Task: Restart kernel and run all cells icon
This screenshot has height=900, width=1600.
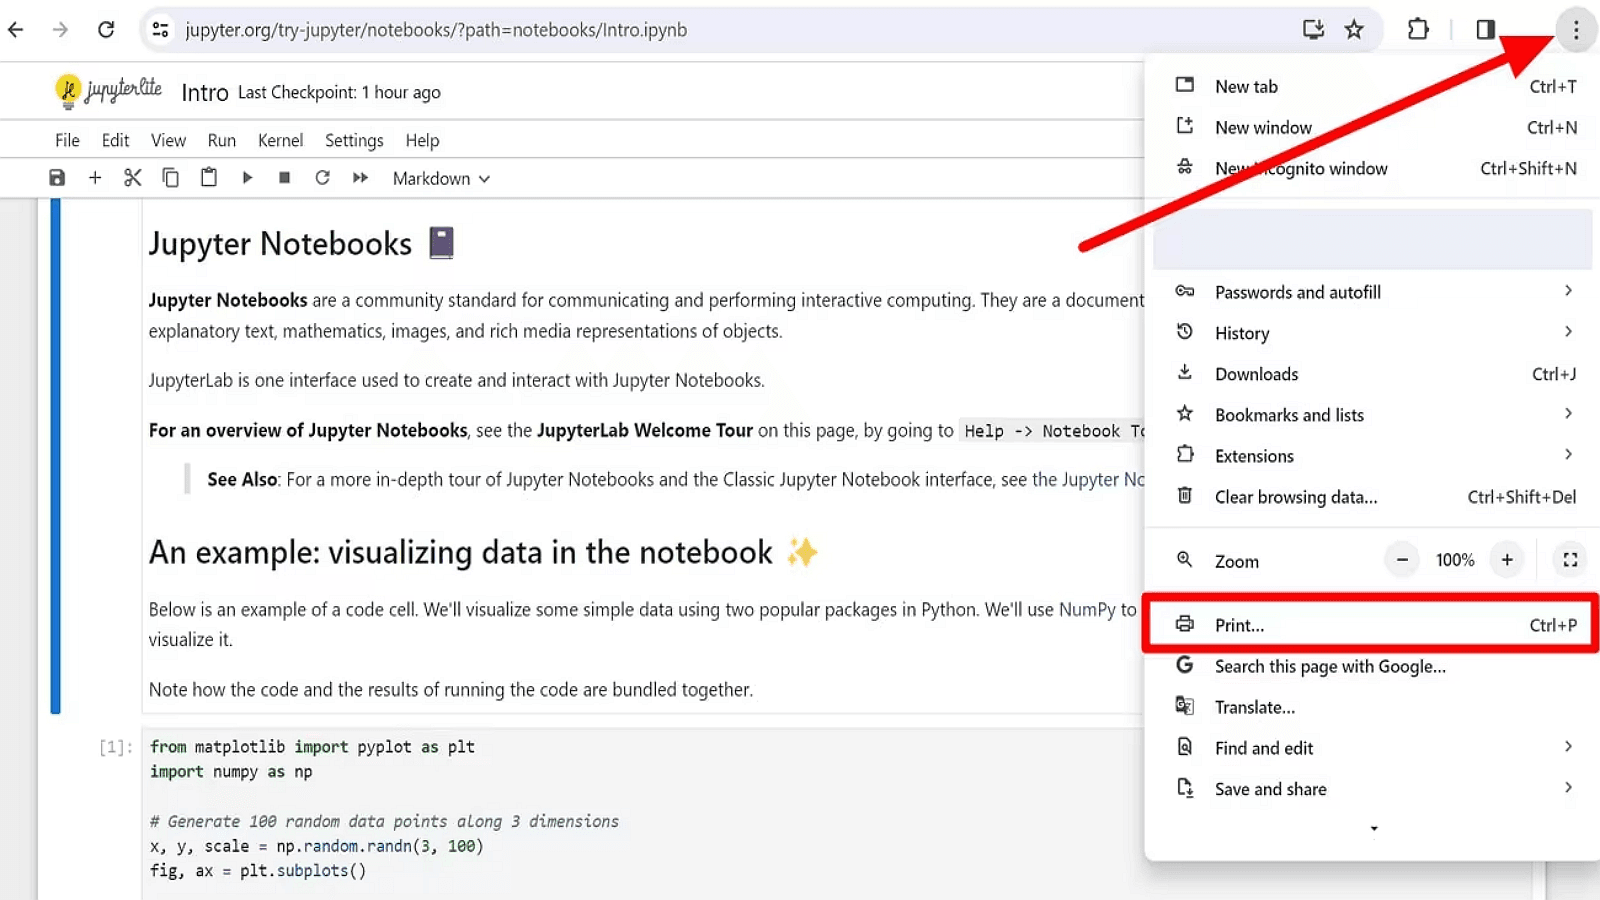Action: 360,178
